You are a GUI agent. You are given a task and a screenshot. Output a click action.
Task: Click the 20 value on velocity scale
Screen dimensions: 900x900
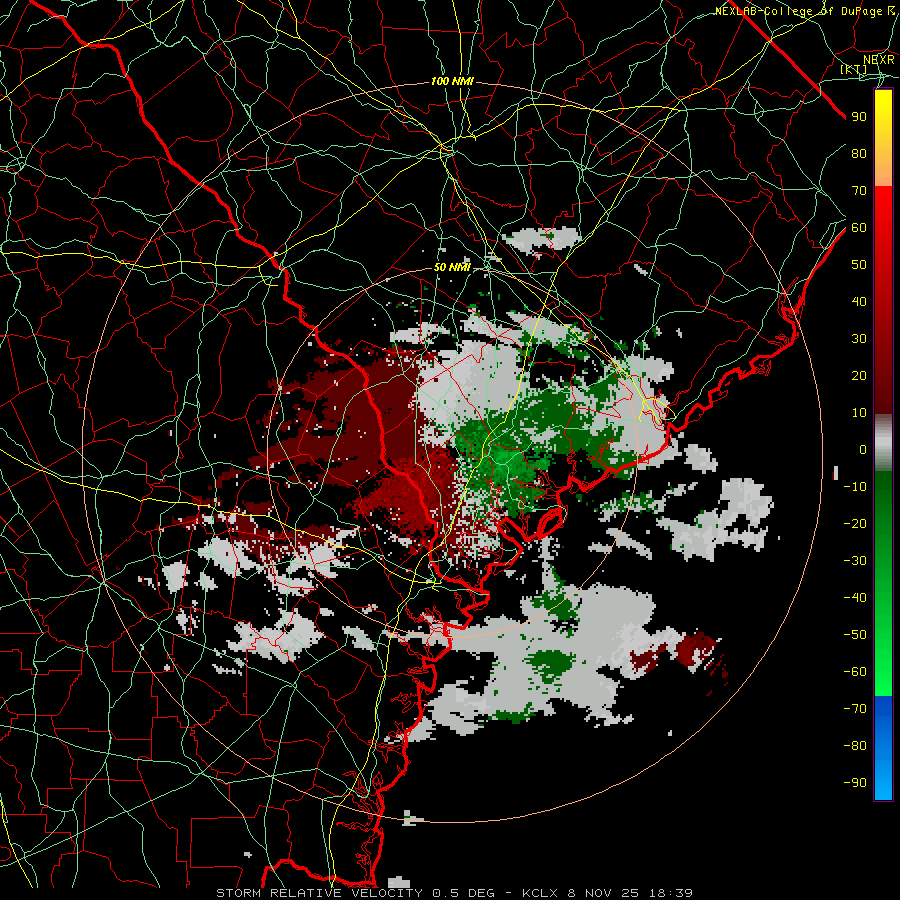click(x=859, y=376)
